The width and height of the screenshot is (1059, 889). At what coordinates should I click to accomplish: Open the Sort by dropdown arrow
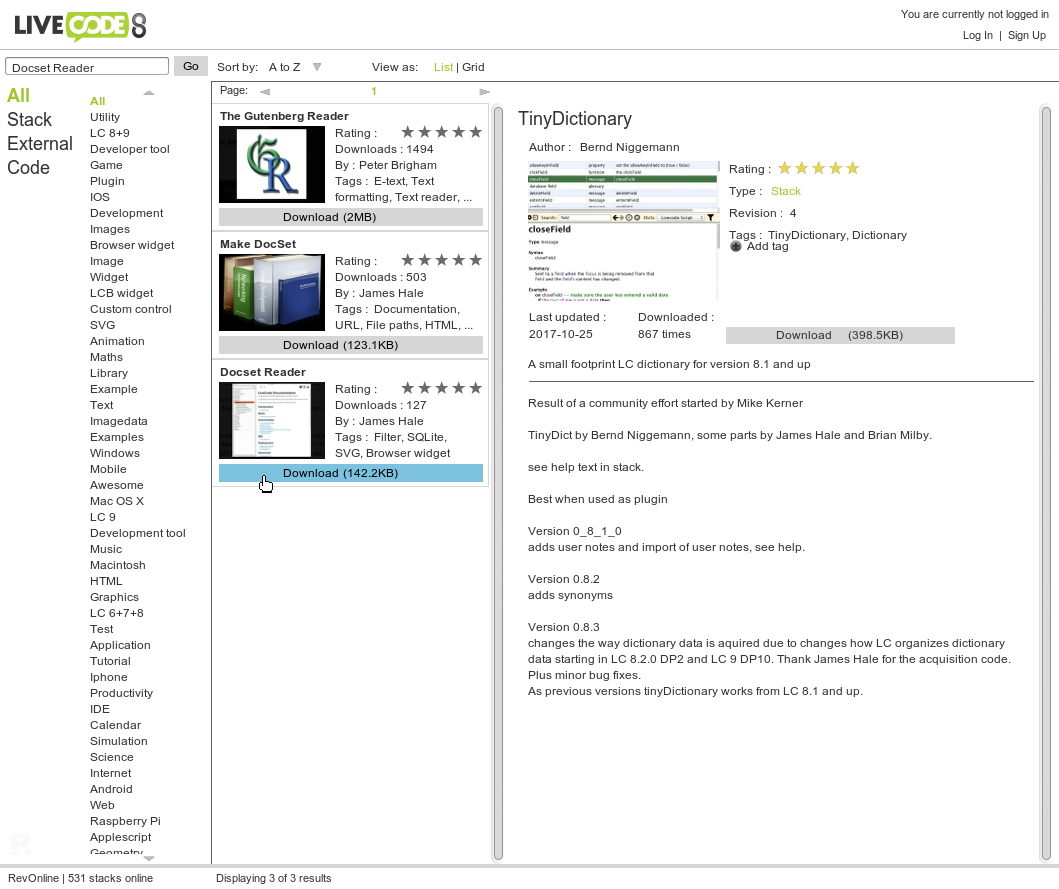click(x=317, y=67)
